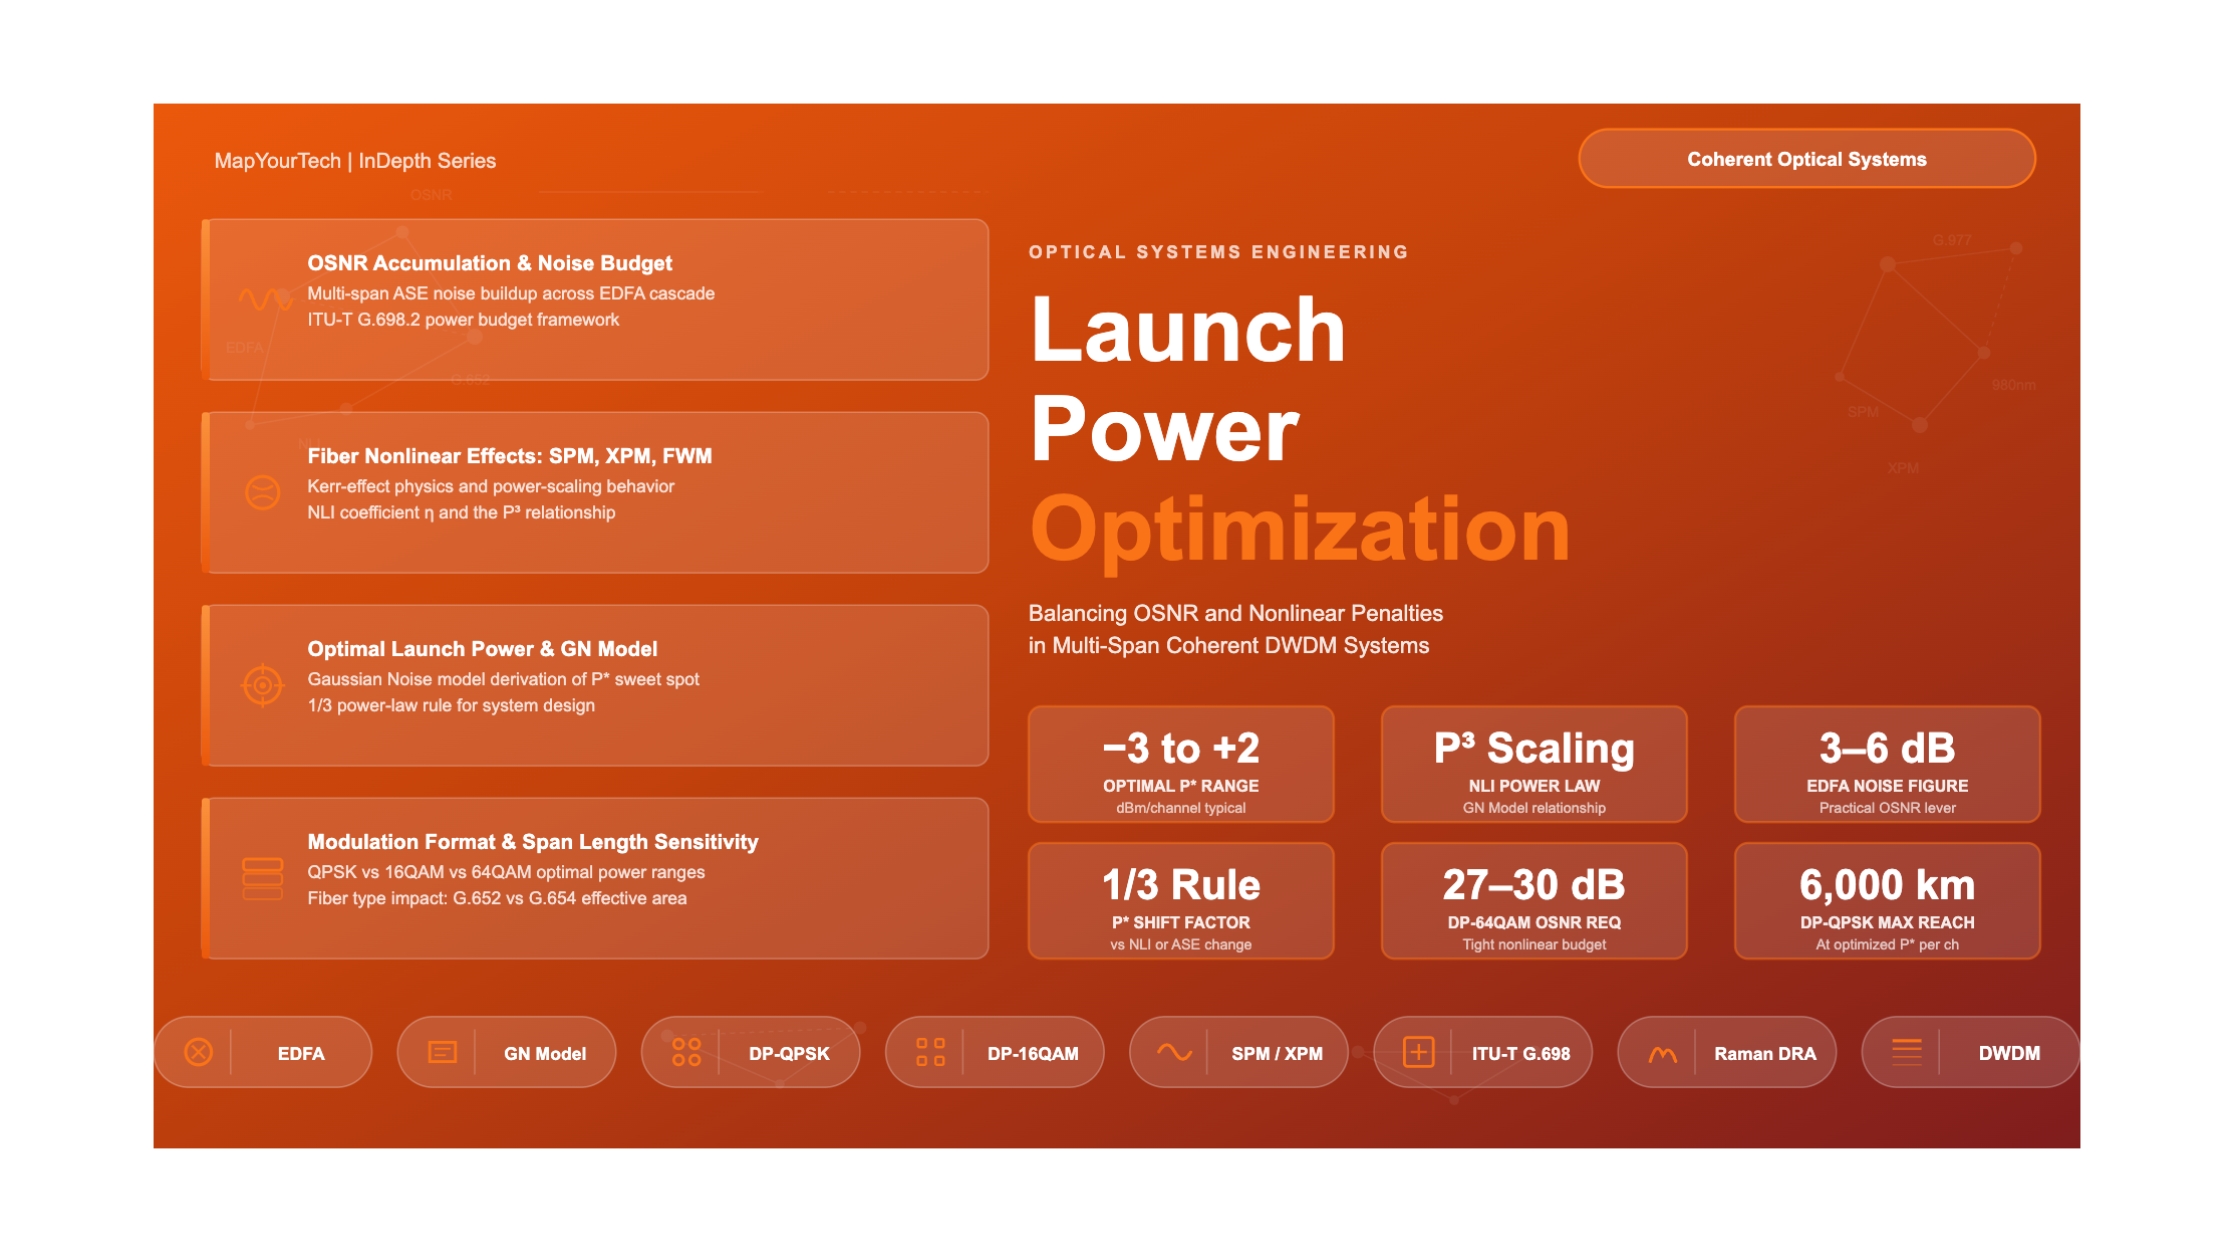
Task: Select the SPM / XPM tag label
Action: tap(1277, 1054)
